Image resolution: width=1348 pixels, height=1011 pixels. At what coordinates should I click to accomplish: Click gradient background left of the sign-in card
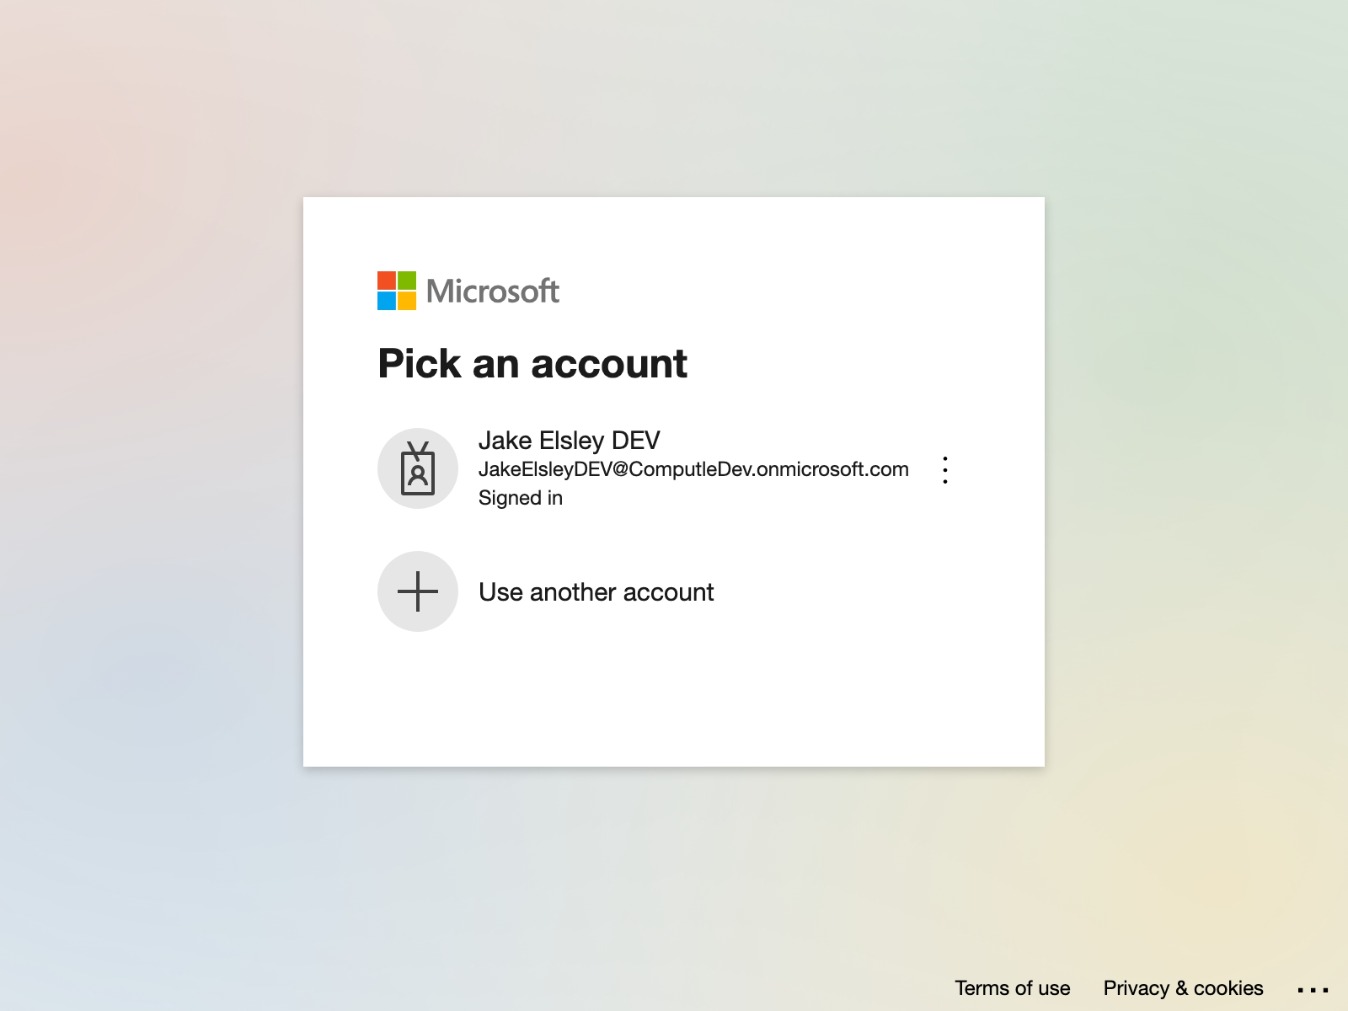(150, 480)
